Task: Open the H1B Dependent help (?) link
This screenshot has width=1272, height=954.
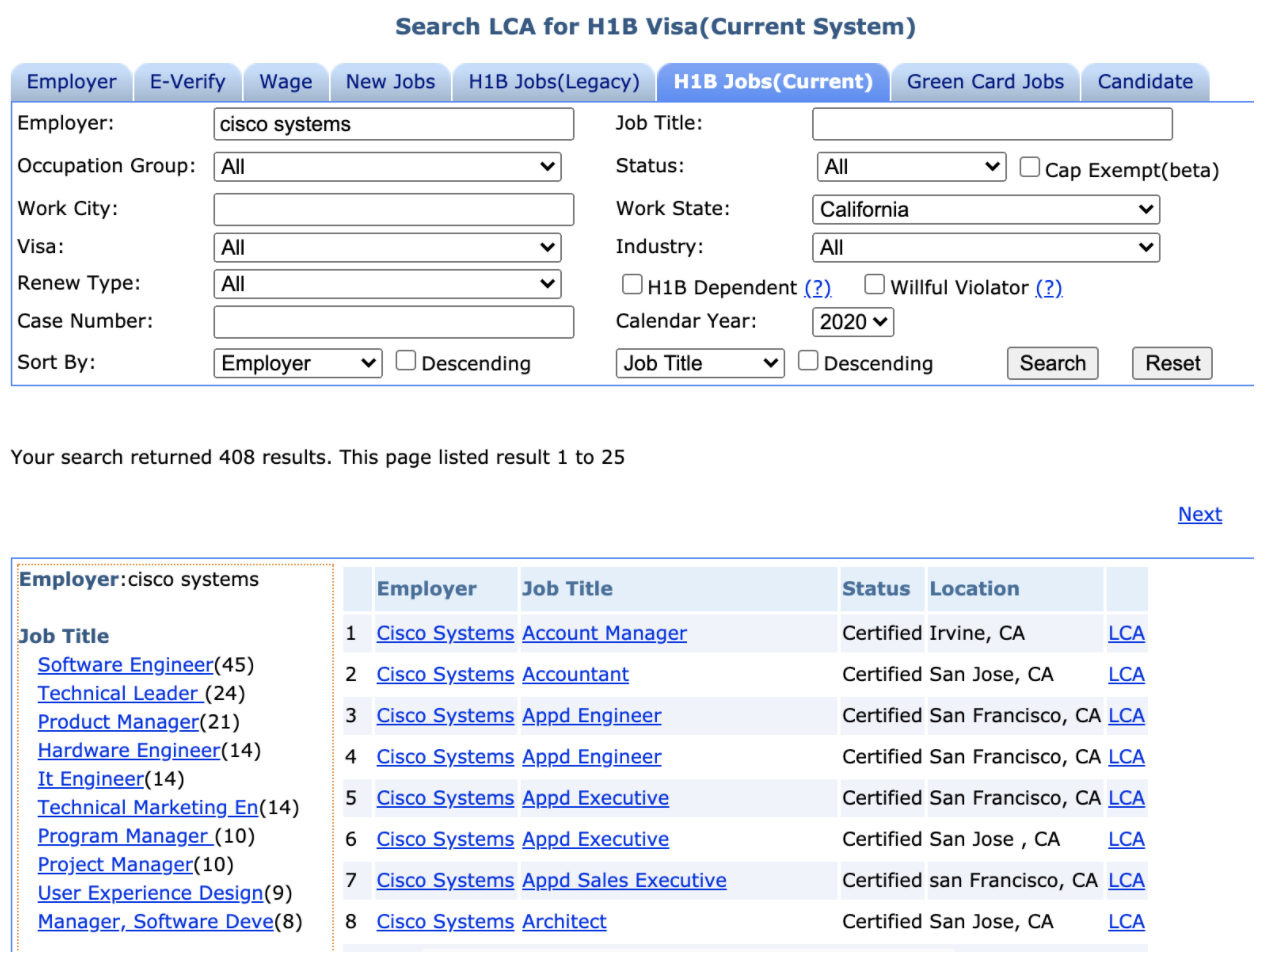Action: click(x=817, y=288)
